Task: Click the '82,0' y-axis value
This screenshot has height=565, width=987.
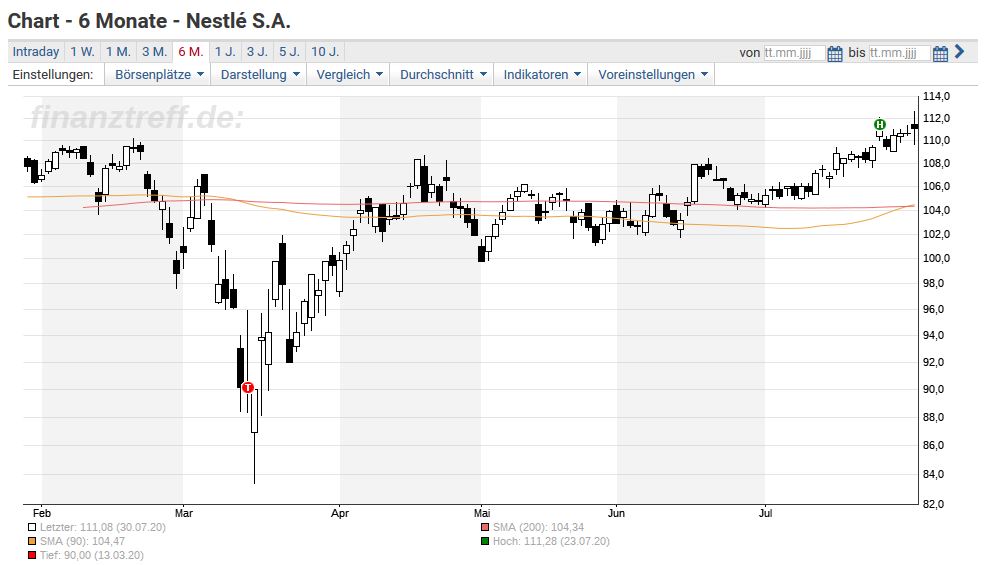Action: 935,503
